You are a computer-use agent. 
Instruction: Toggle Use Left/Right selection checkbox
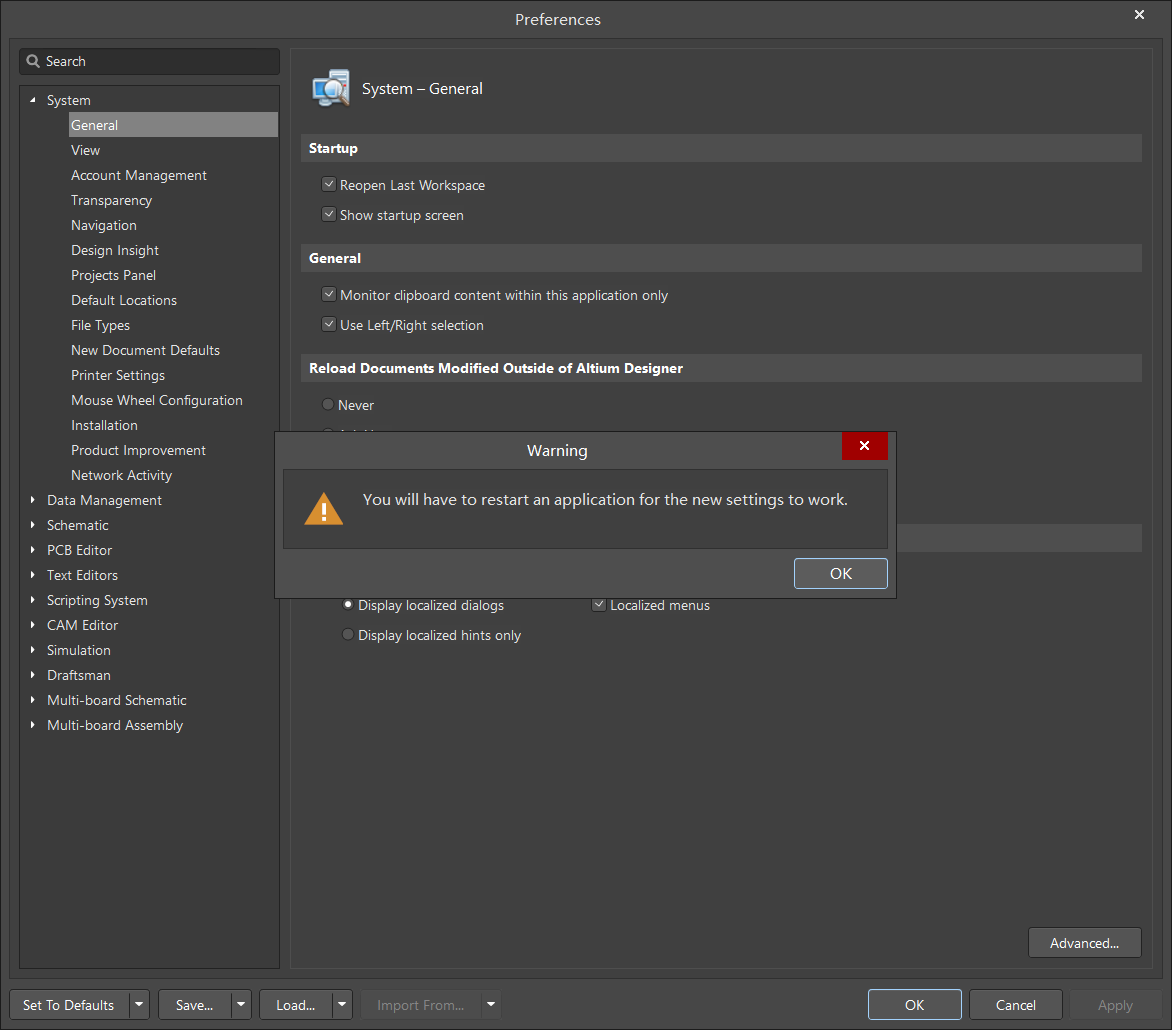pyautogui.click(x=329, y=324)
